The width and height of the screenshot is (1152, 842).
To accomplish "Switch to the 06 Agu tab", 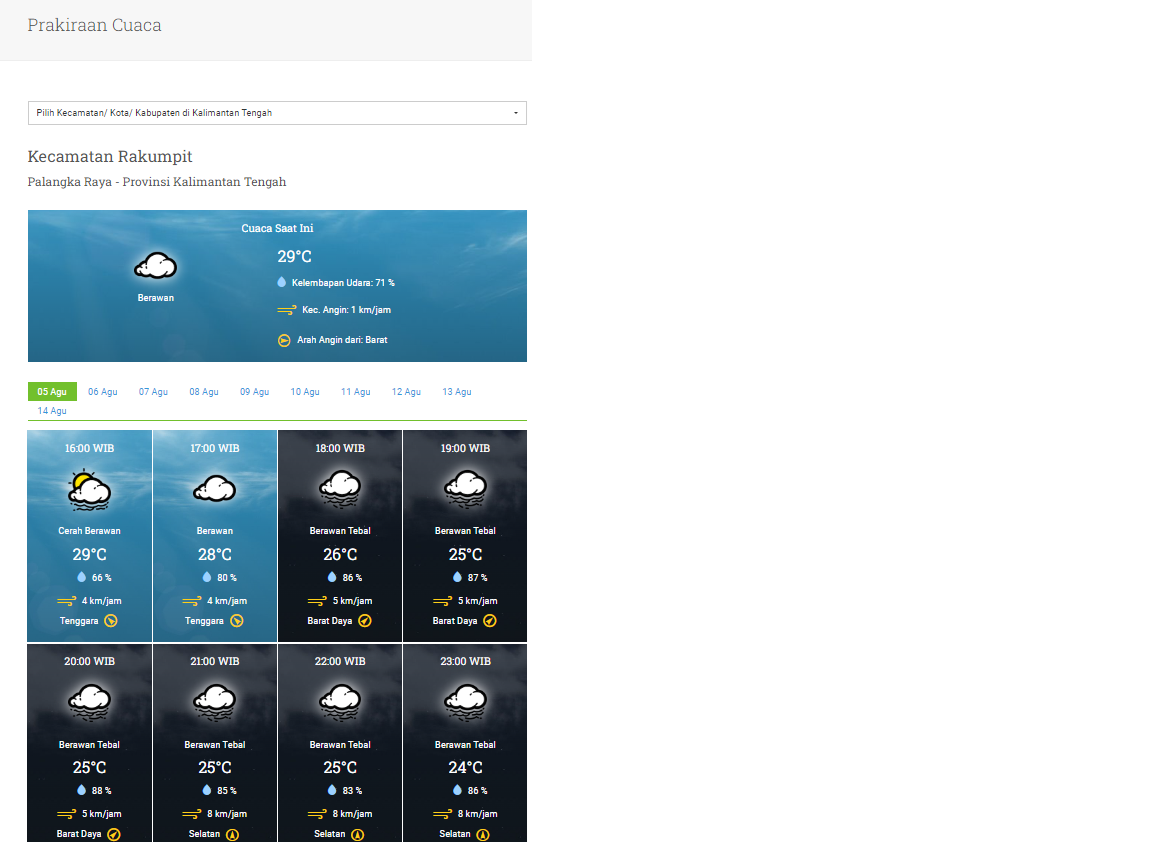I will 103,392.
